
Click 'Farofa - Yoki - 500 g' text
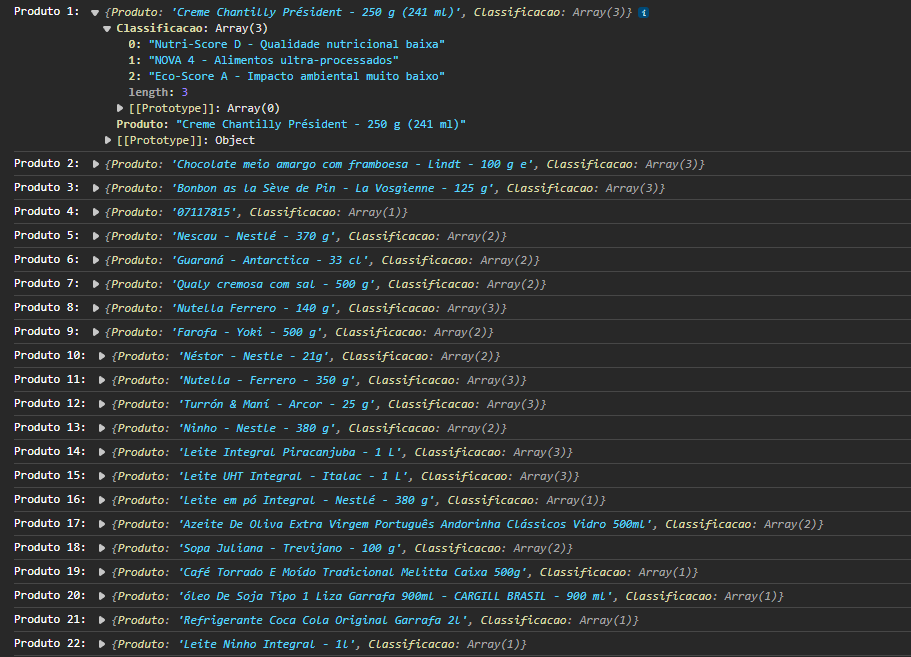point(249,332)
